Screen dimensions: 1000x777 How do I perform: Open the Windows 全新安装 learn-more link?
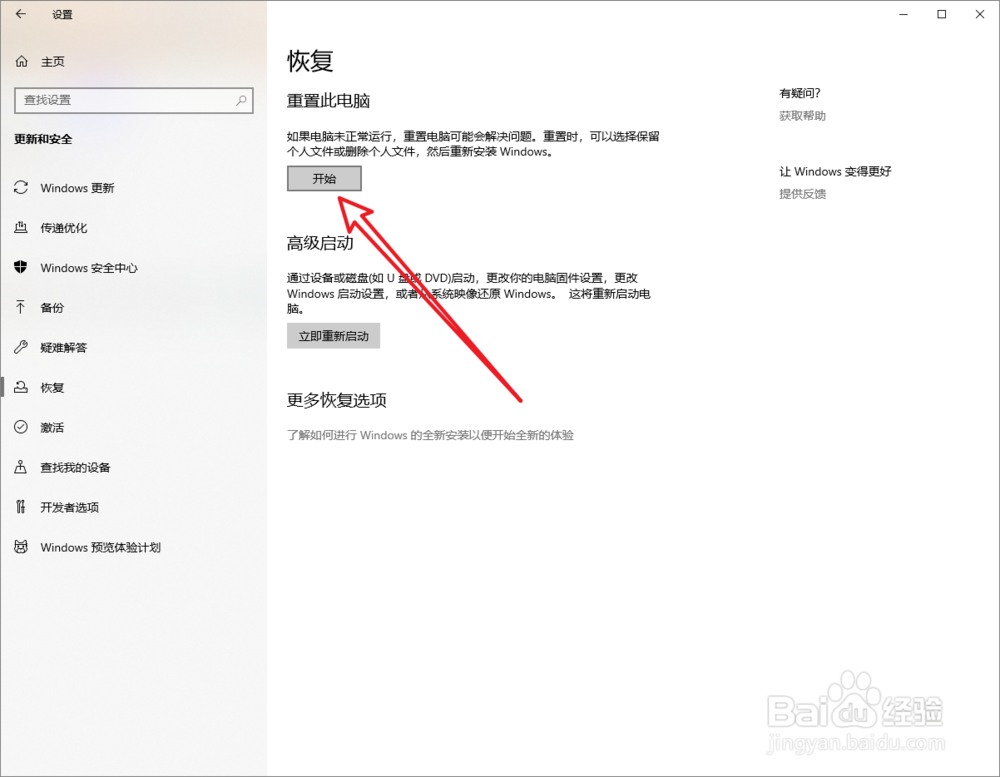pos(432,435)
